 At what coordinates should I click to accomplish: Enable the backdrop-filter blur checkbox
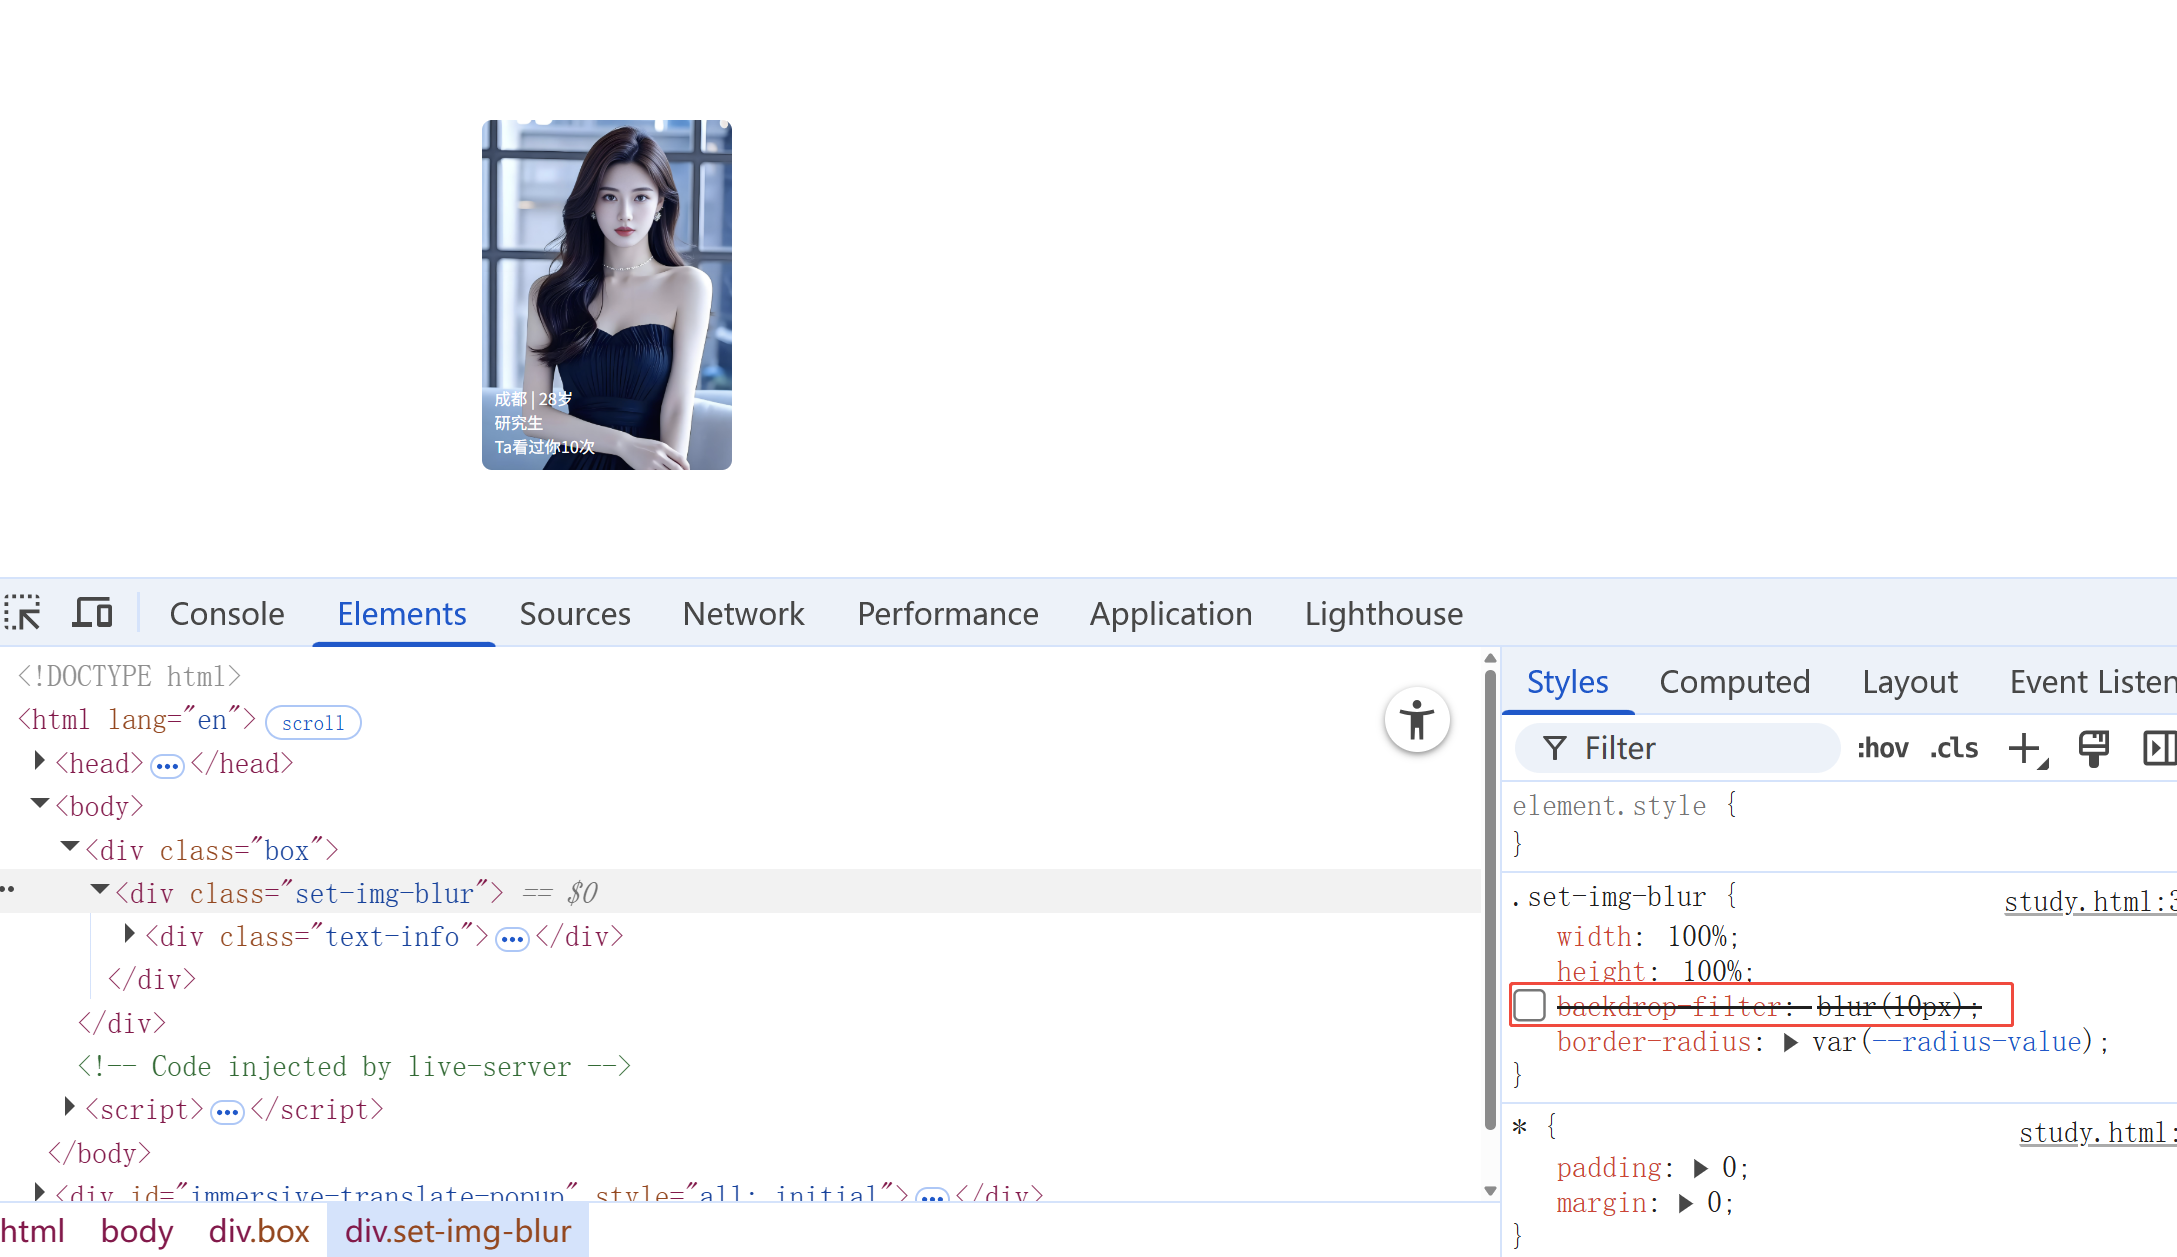[1530, 1005]
